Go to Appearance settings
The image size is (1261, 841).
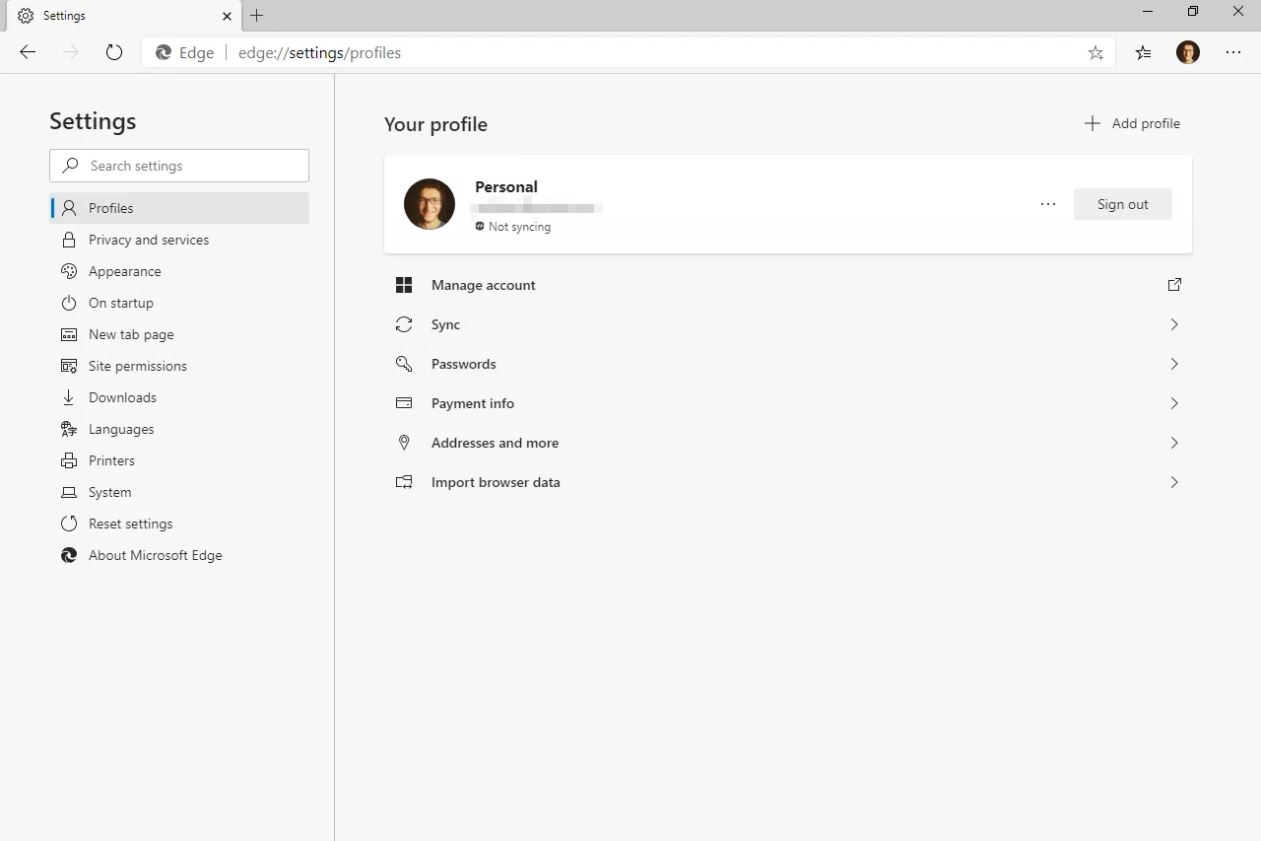[124, 271]
